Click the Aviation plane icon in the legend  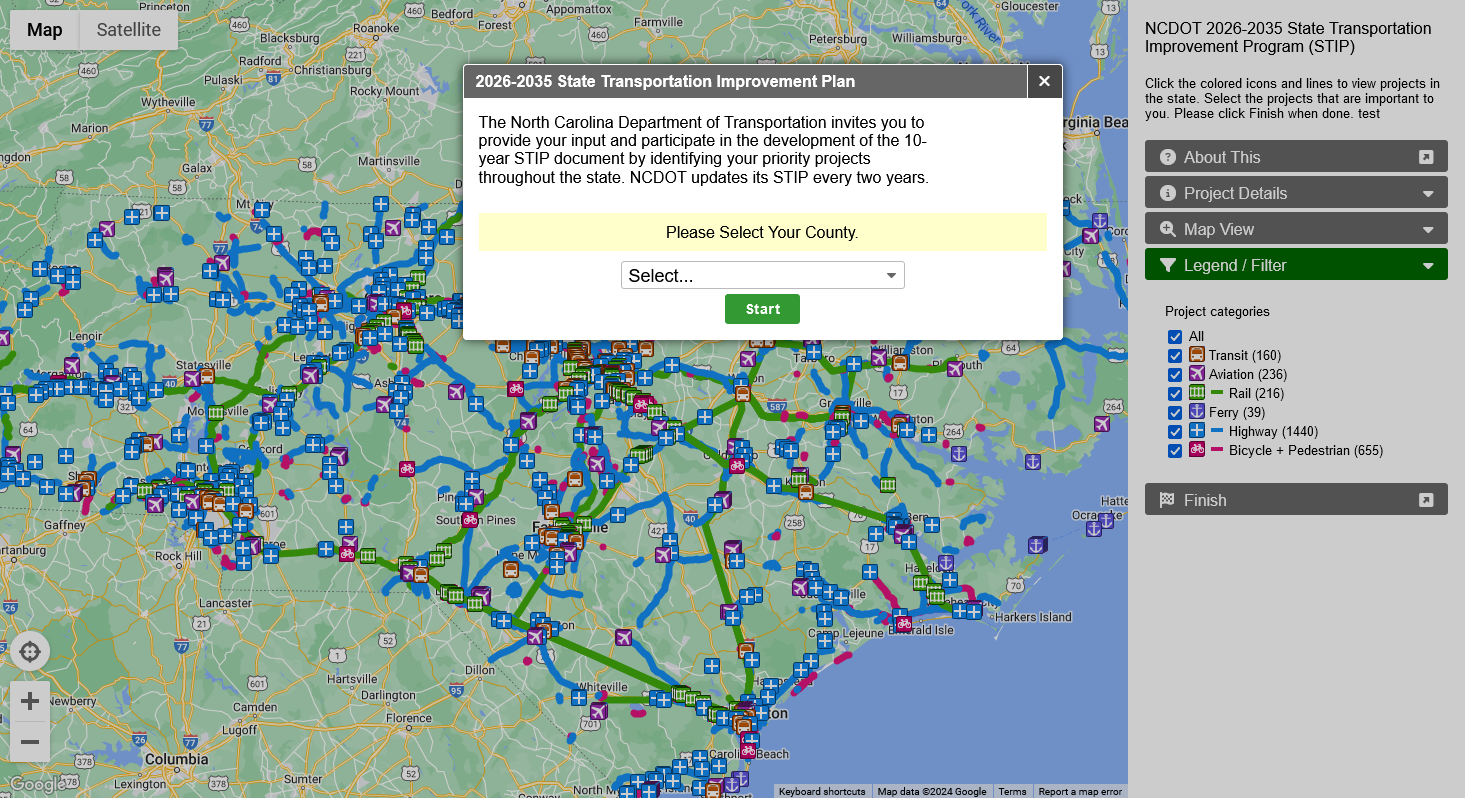1196,374
